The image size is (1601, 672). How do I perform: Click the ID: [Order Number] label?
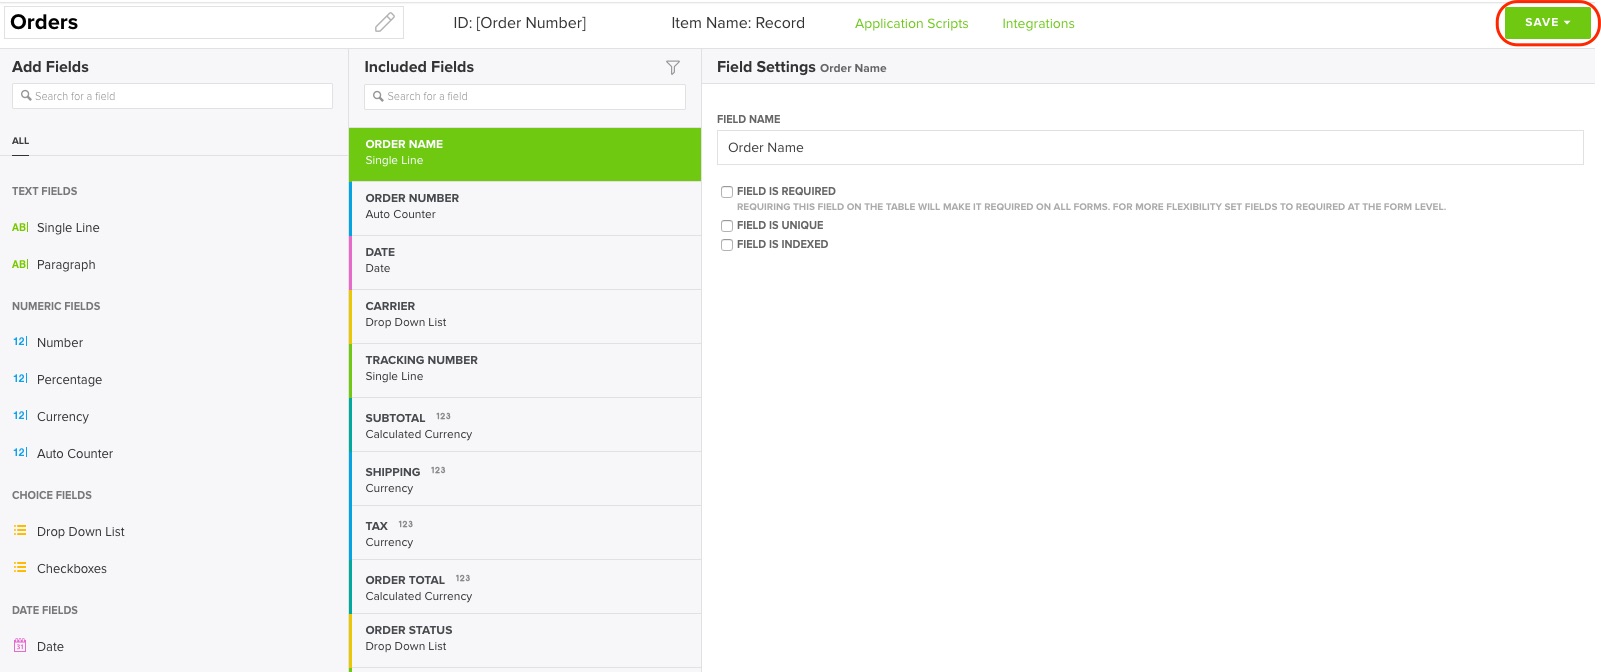point(520,22)
